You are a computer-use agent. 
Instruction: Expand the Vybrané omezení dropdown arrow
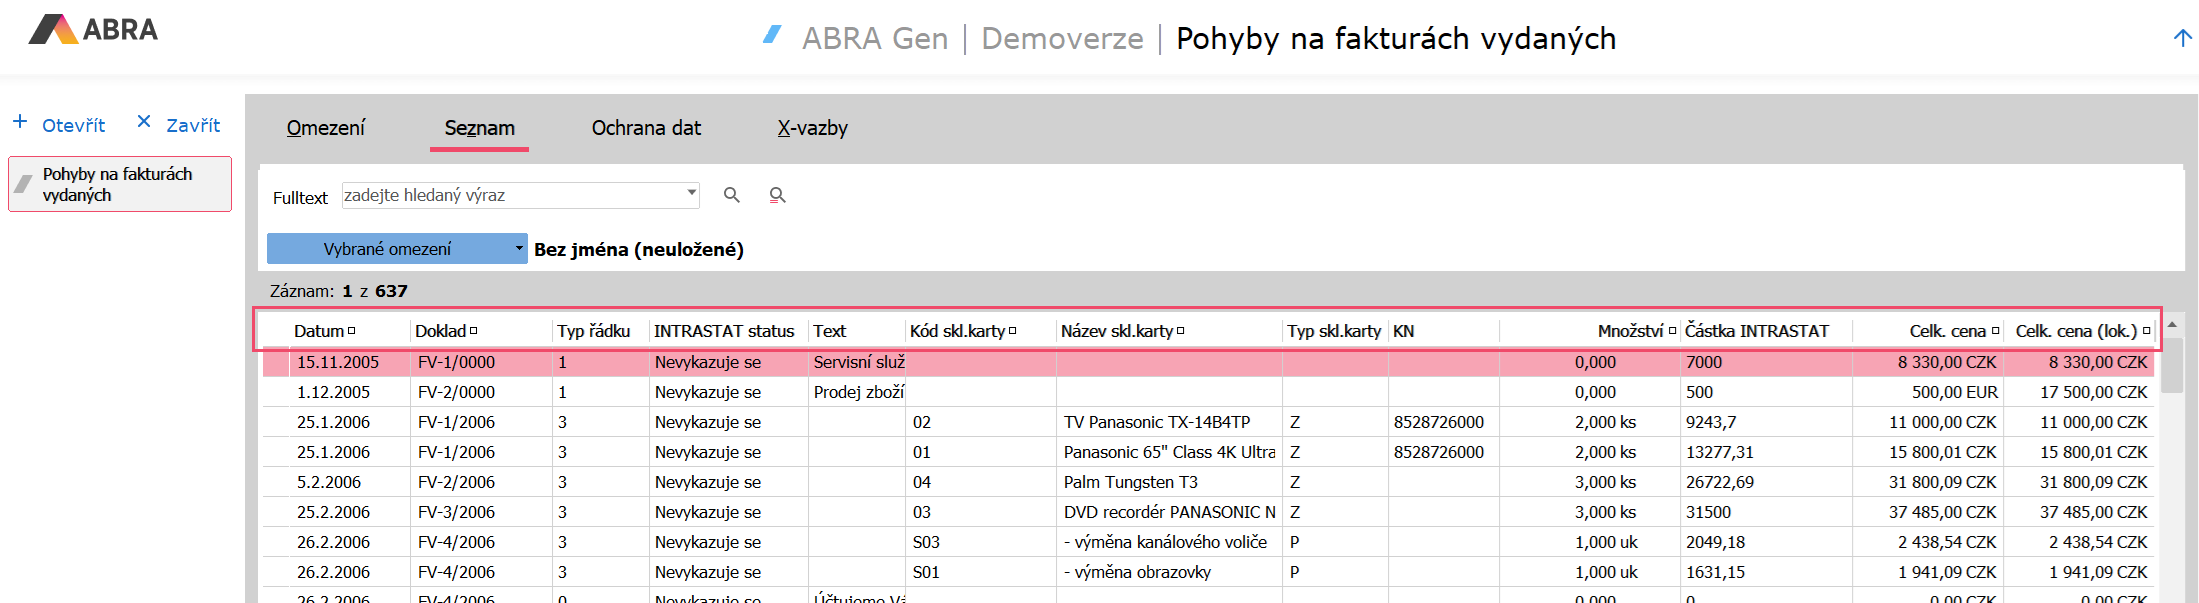pos(519,249)
